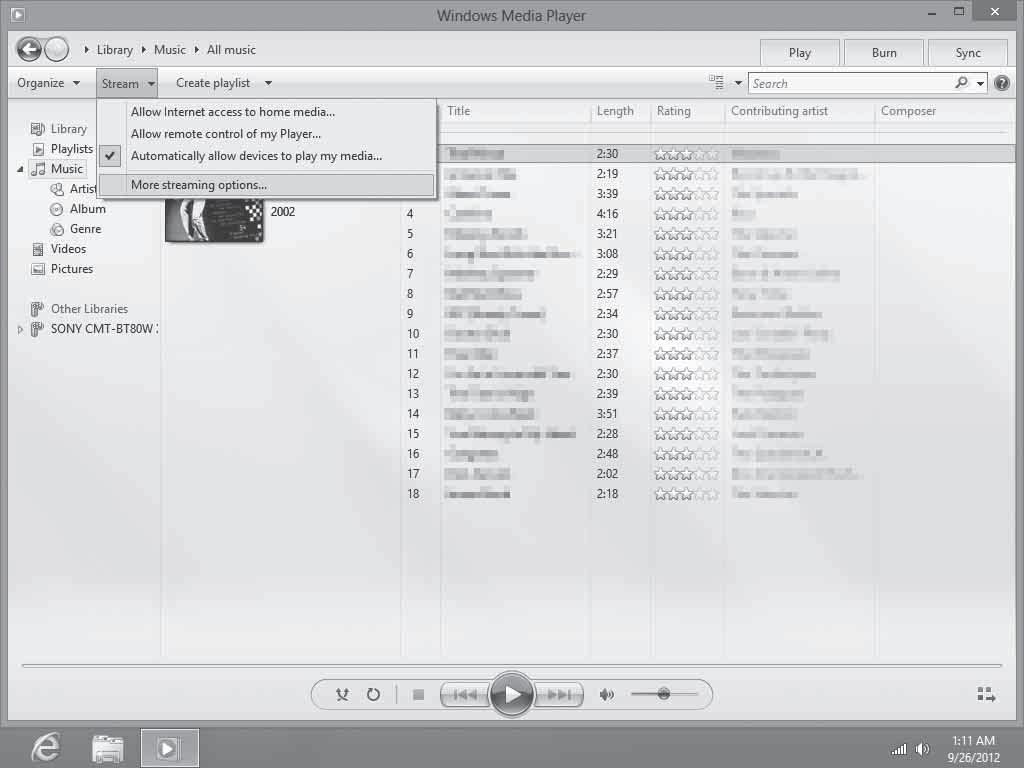This screenshot has height=768, width=1024.
Task: Click in the Search input field
Action: tap(851, 83)
